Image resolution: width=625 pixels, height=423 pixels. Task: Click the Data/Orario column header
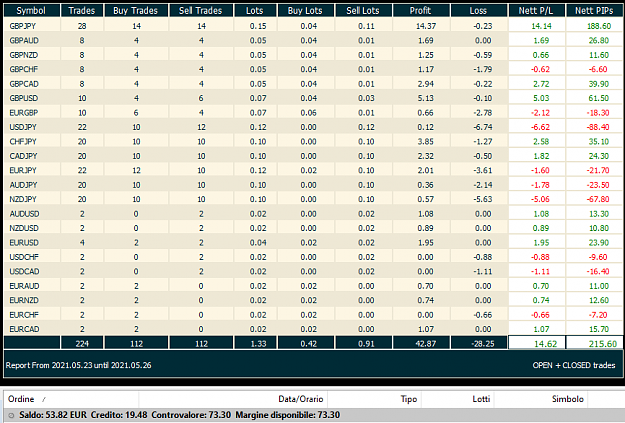301,399
